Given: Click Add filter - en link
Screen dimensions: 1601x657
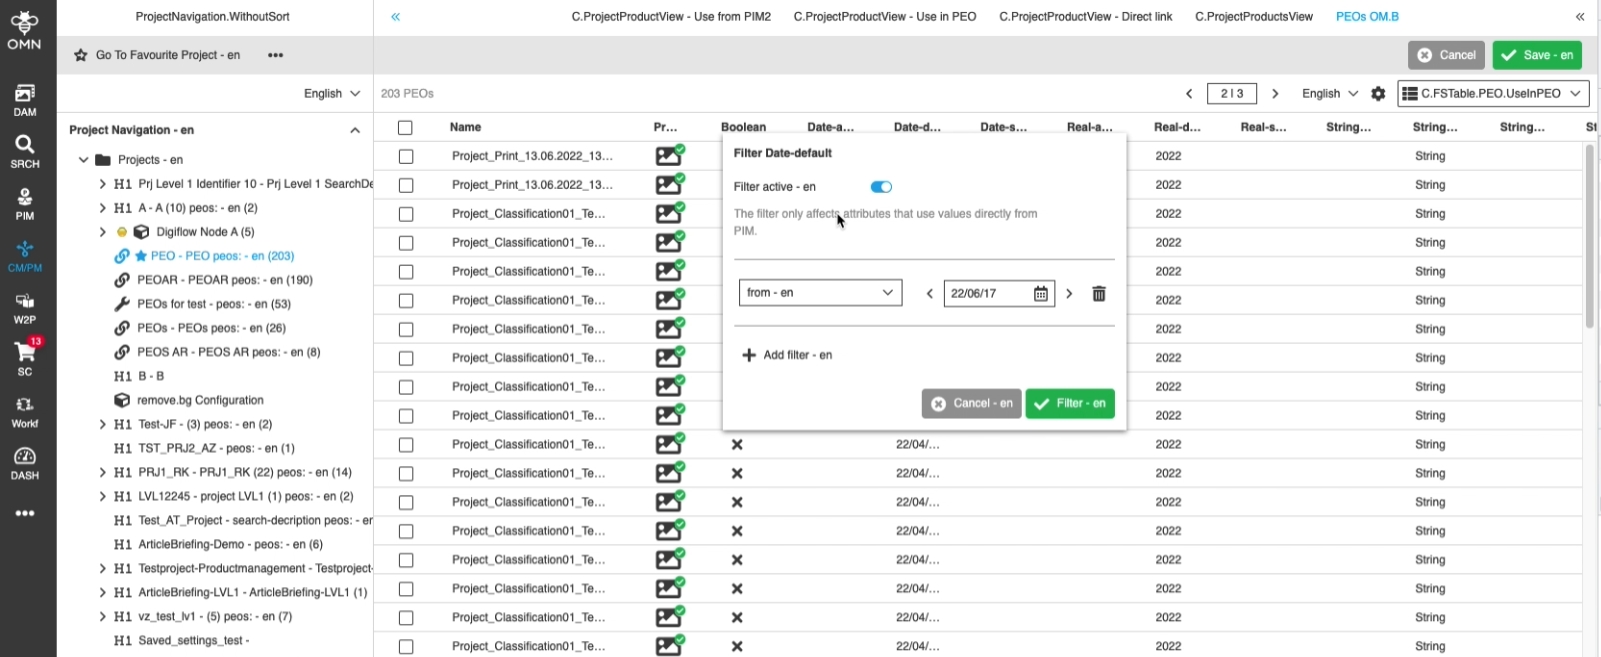Looking at the screenshot, I should click(787, 355).
